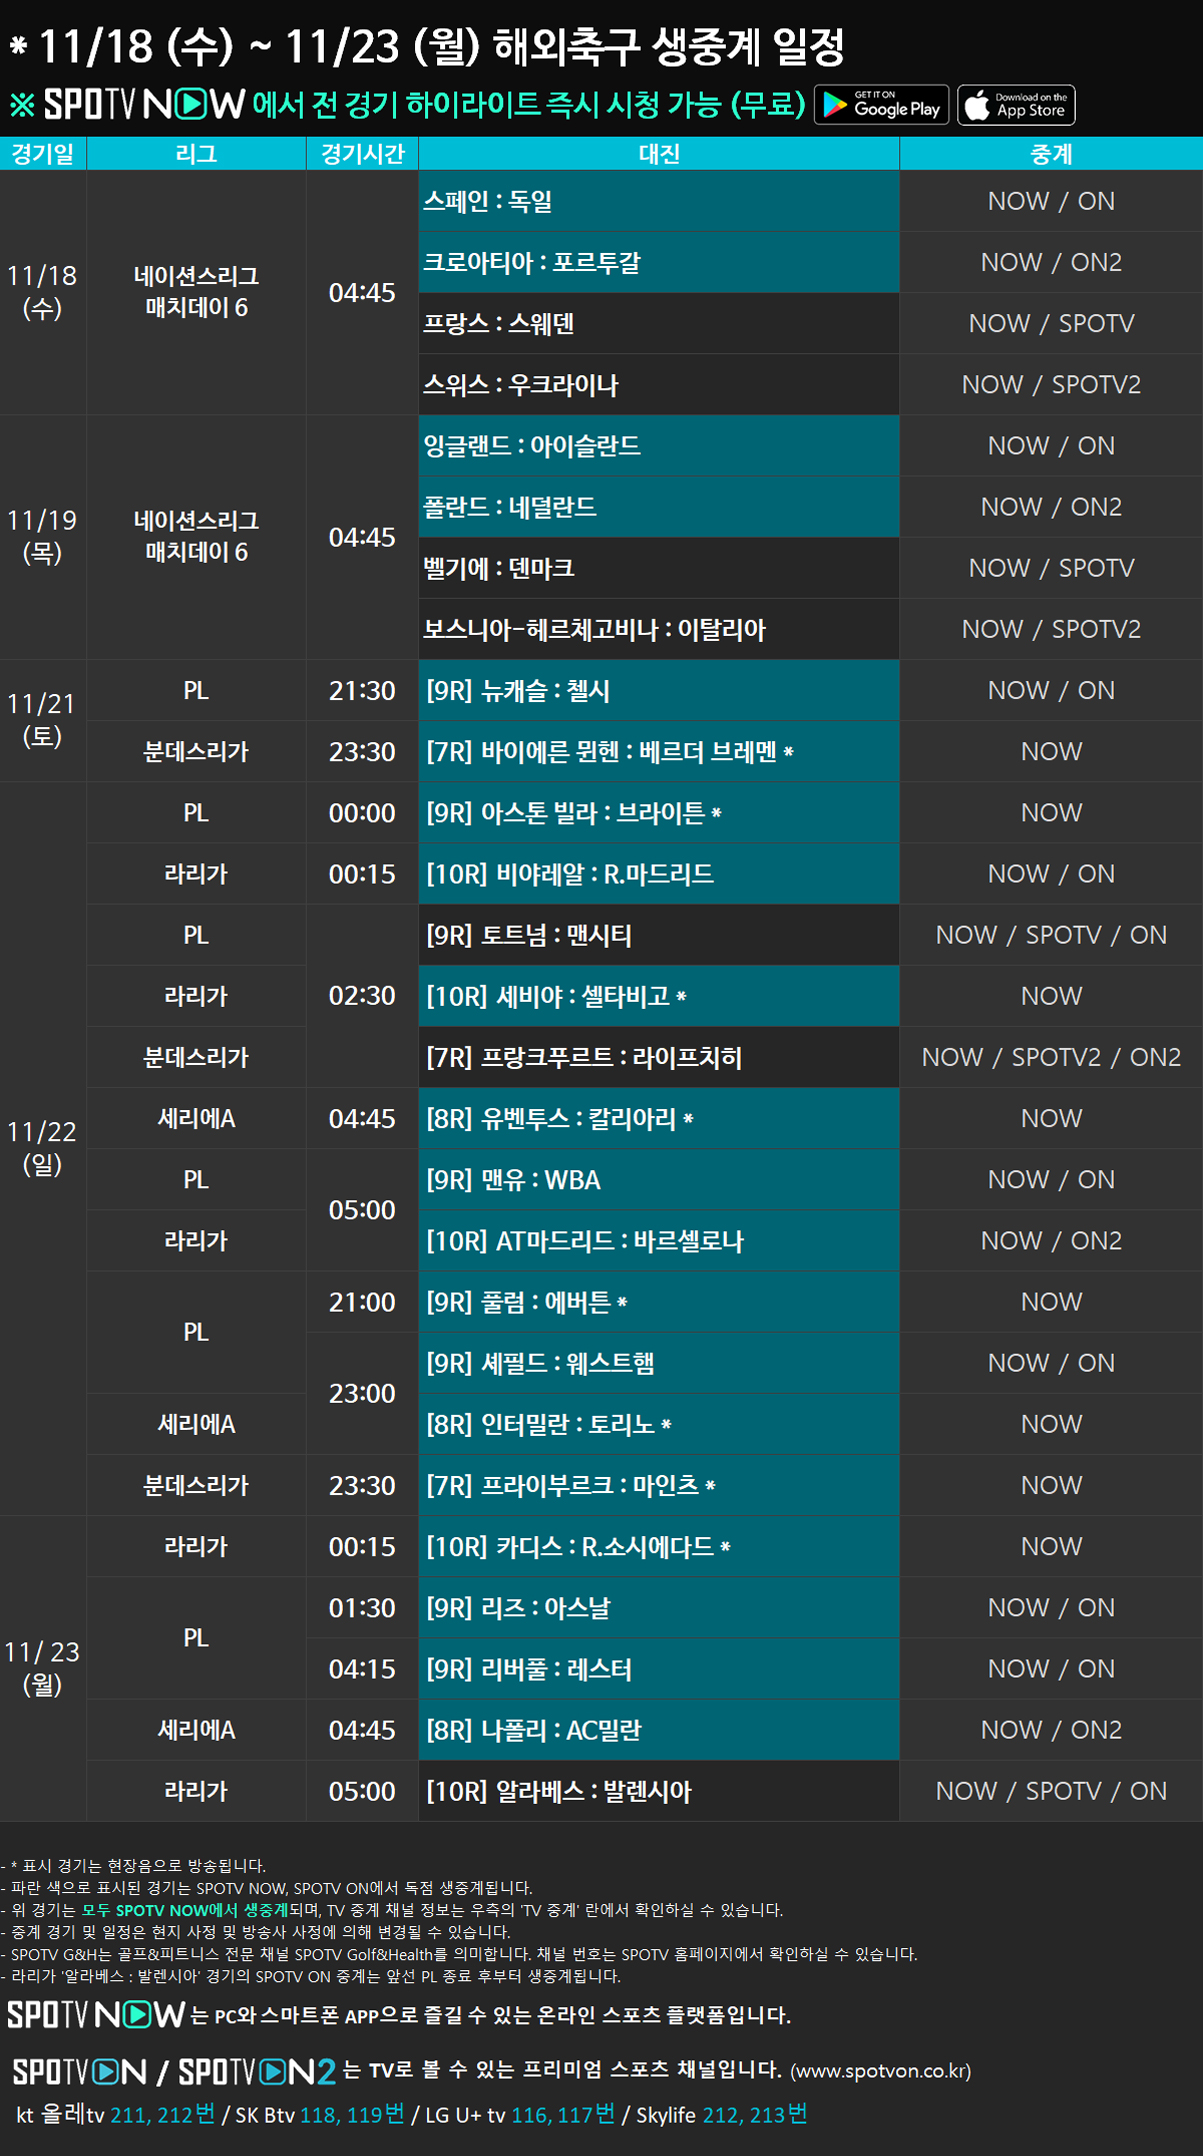This screenshot has height=2156, width=1203.
Task: Choose the [10R] AT마드리드 : 바르셀로나 match
Action: (x=659, y=1241)
